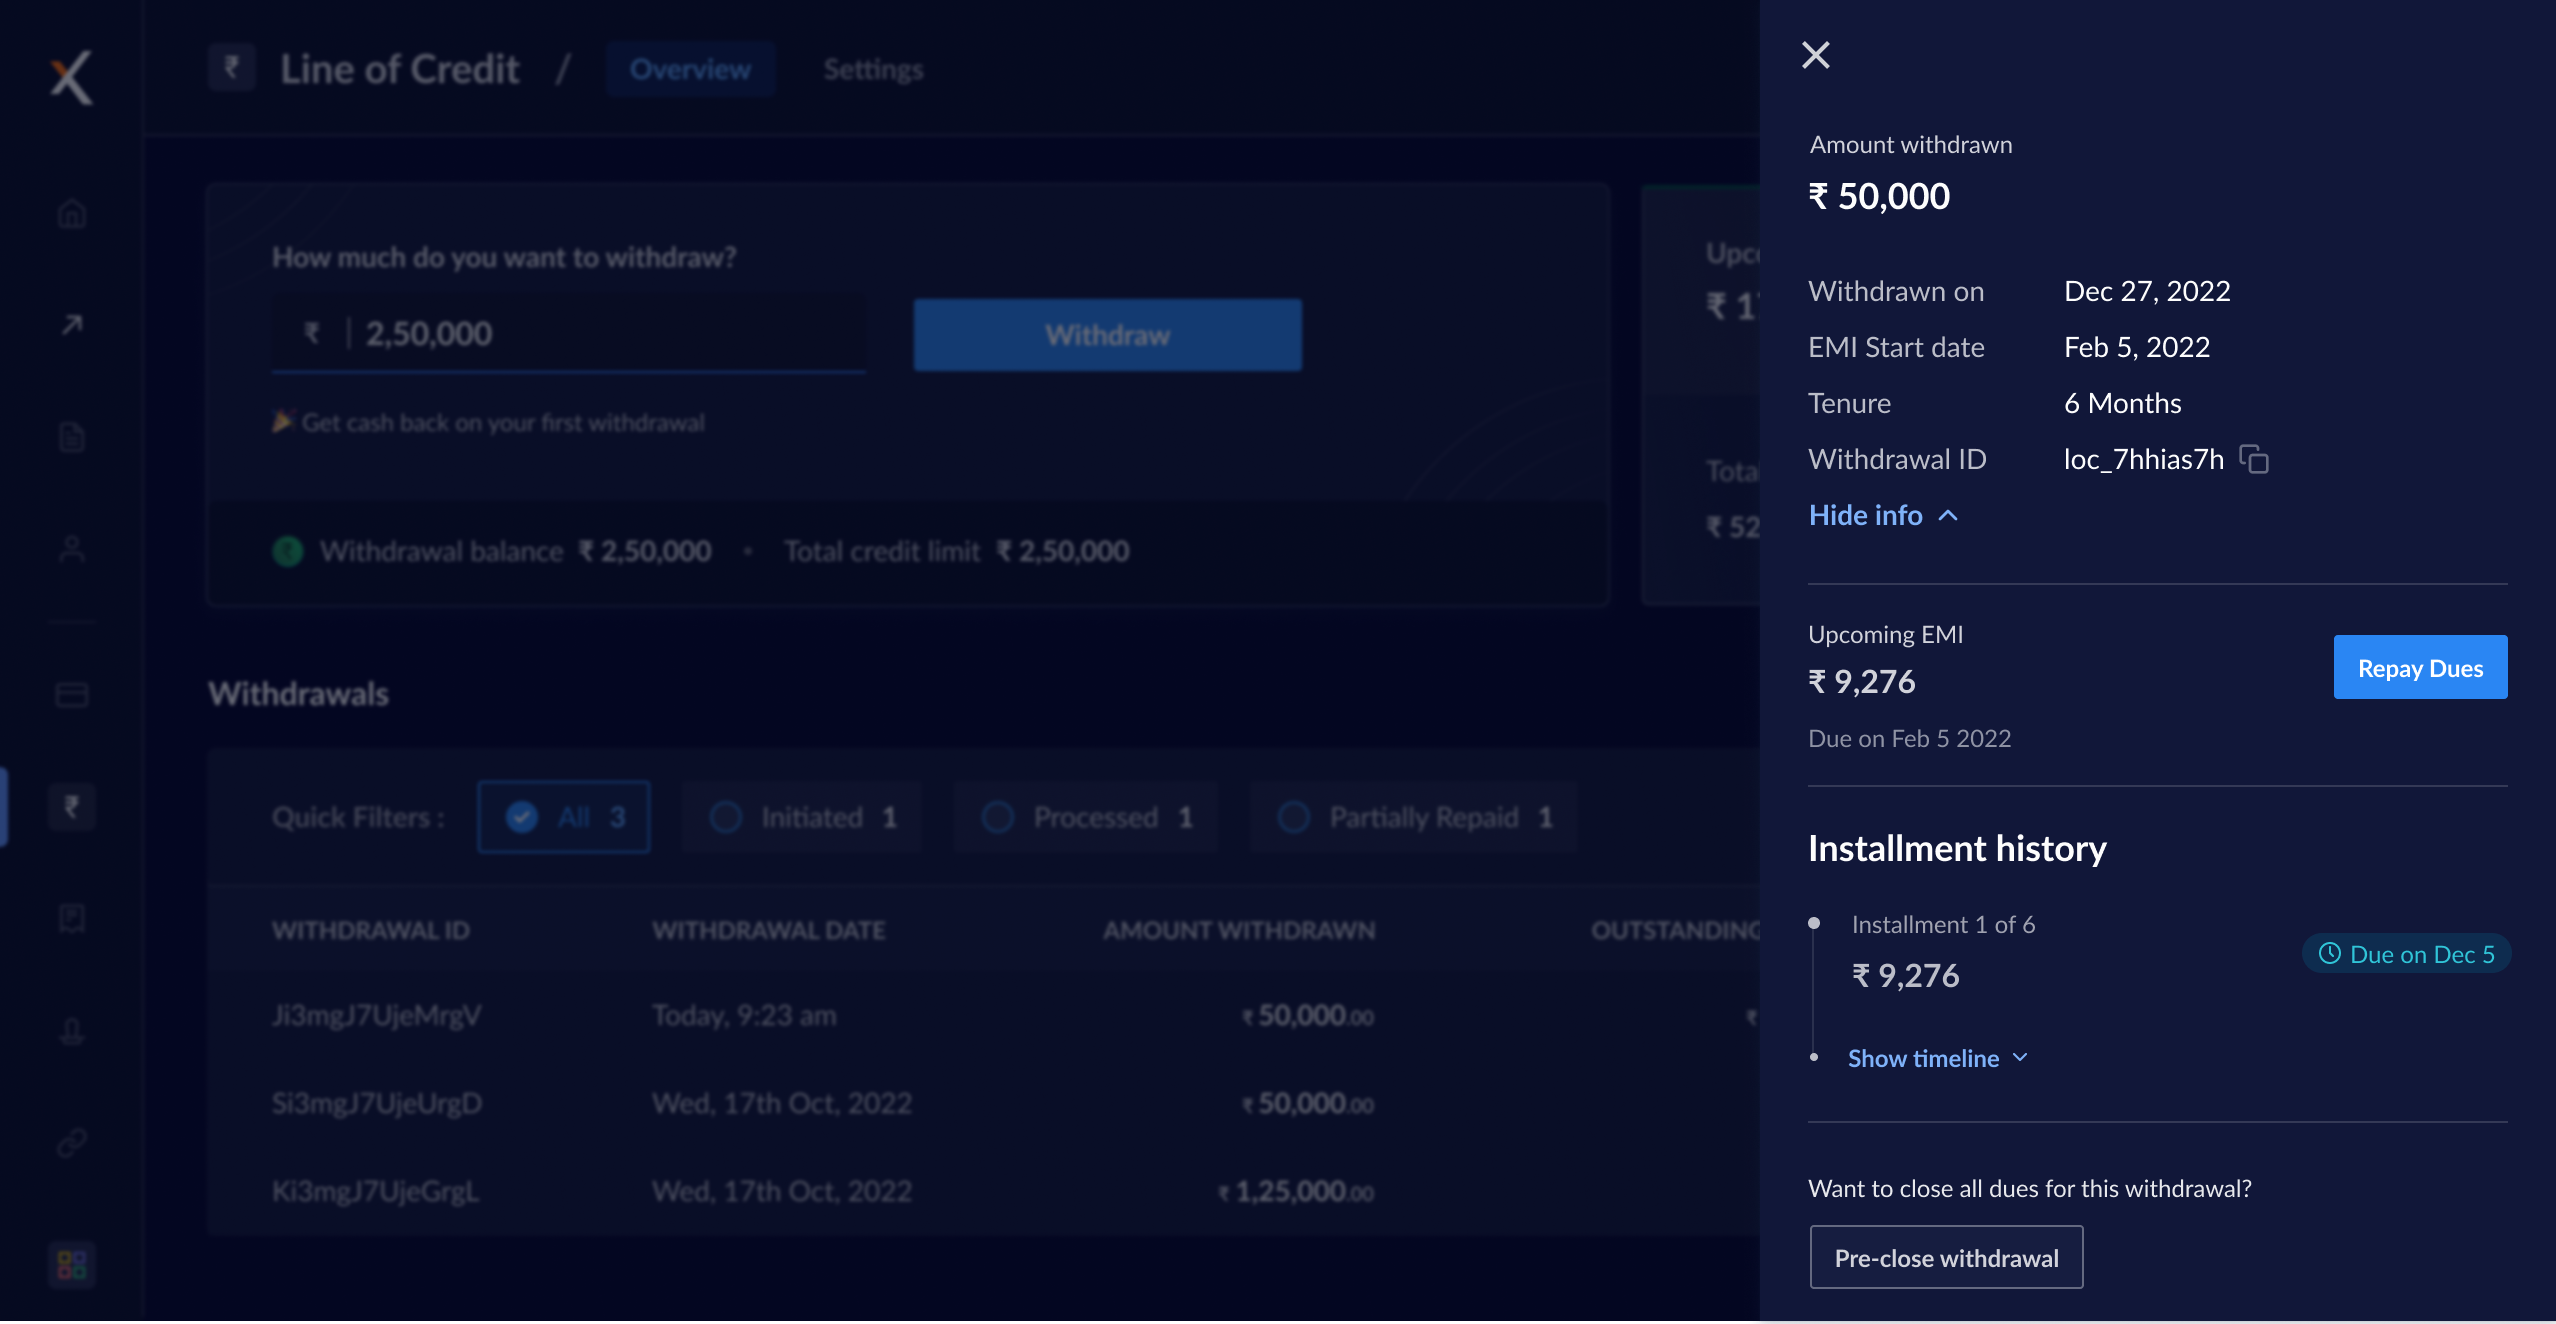Switch to the Settings tab
This screenshot has width=2556, height=1324.
[871, 68]
